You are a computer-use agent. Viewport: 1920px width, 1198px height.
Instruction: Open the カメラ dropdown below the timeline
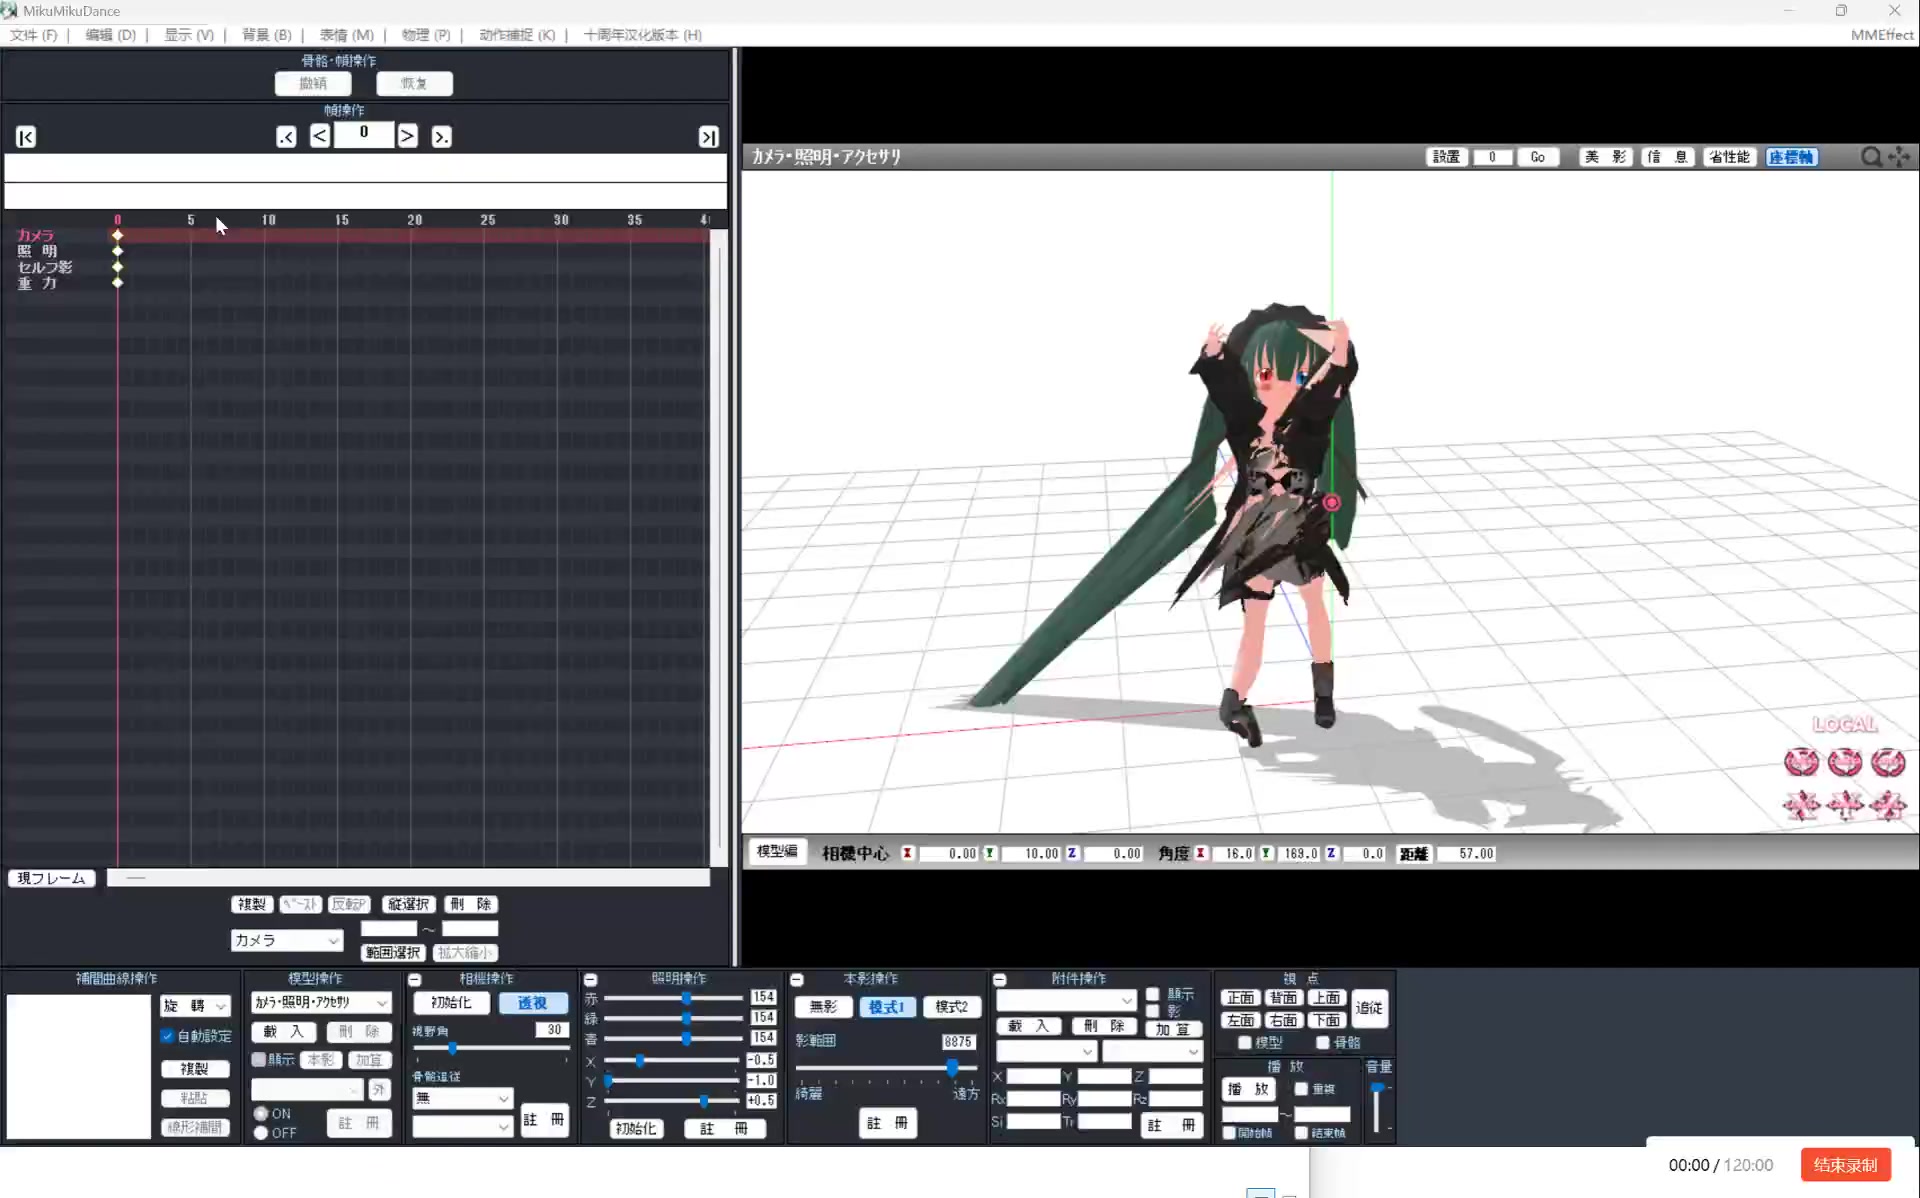click(x=287, y=940)
